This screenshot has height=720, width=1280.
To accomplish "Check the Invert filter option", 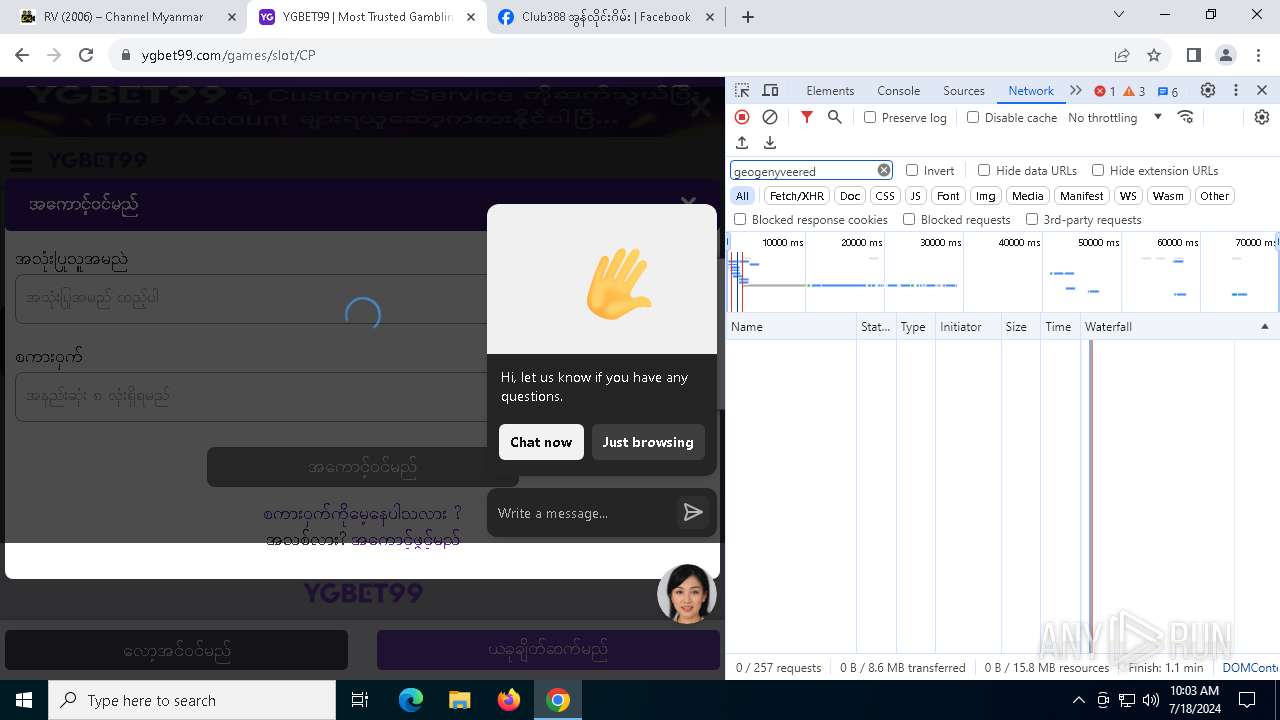I will point(912,170).
